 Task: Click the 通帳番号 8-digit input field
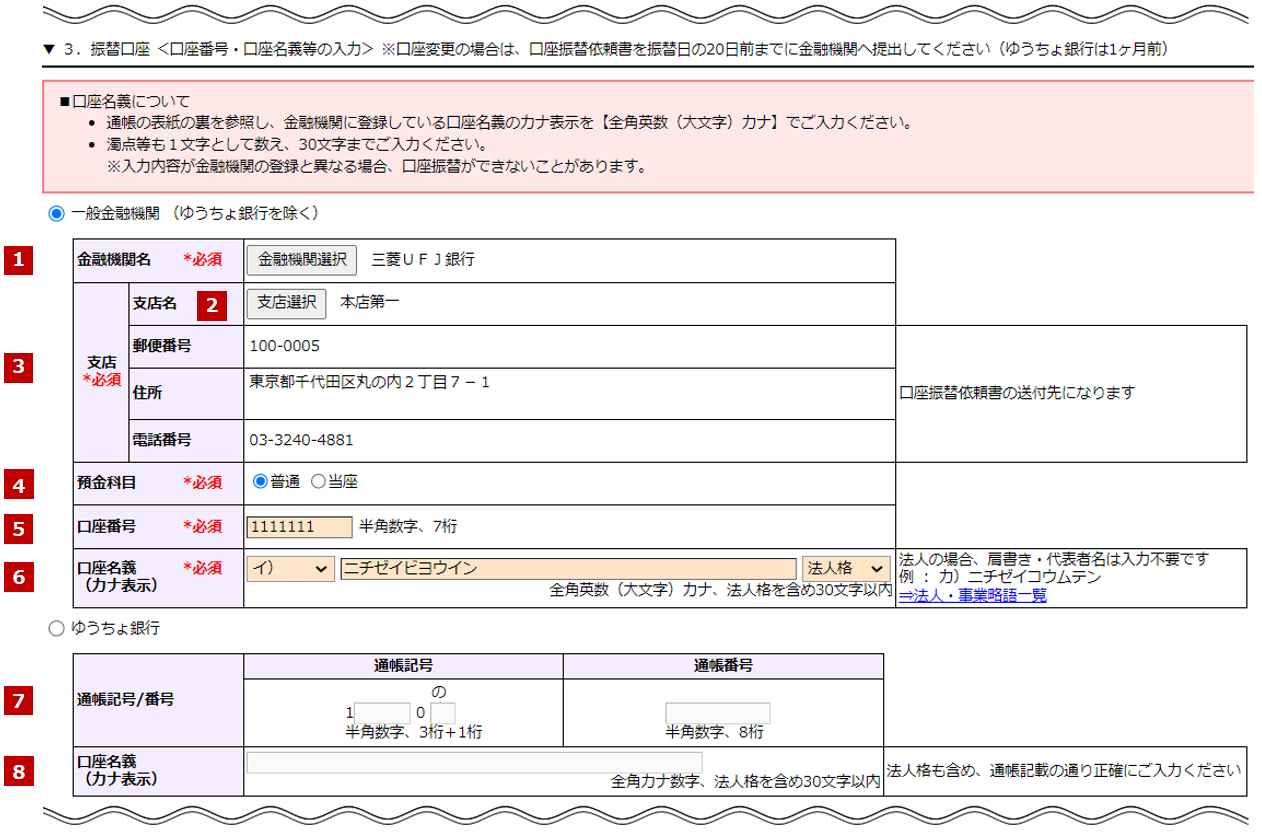pos(717,713)
